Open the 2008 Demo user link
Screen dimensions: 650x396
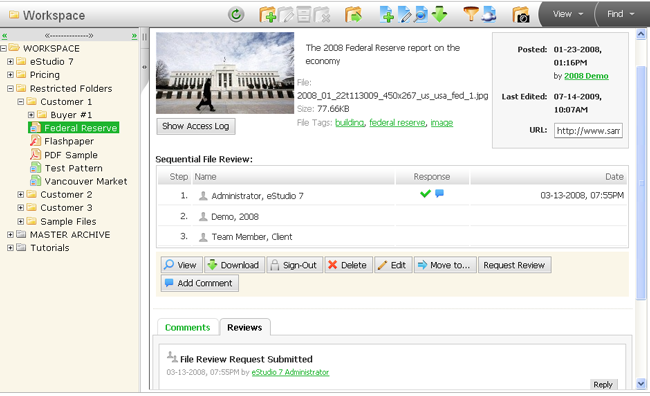pos(586,76)
